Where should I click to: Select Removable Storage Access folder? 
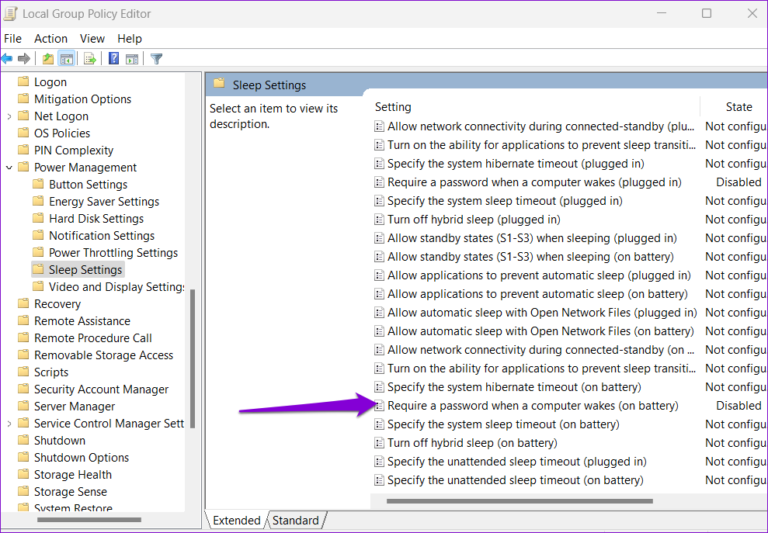coord(103,355)
